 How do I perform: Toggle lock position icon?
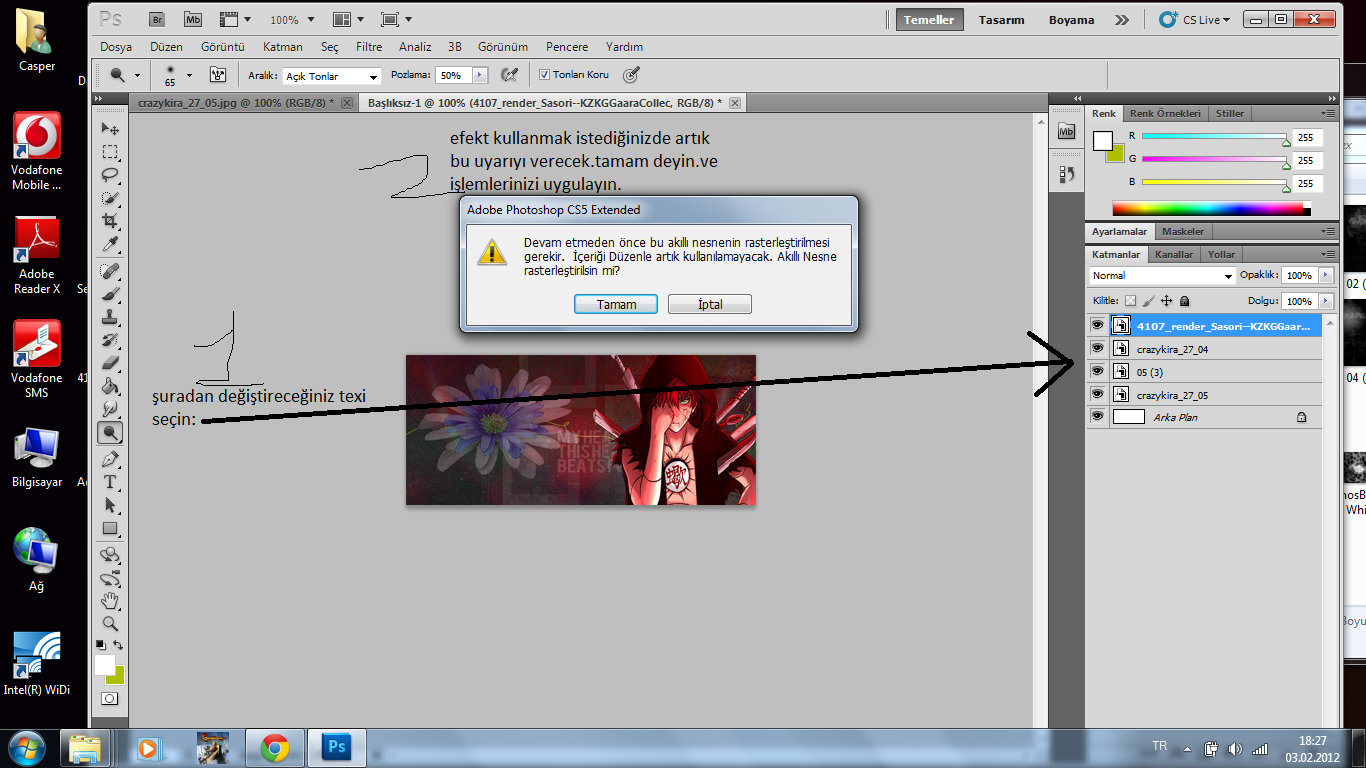(x=1167, y=300)
